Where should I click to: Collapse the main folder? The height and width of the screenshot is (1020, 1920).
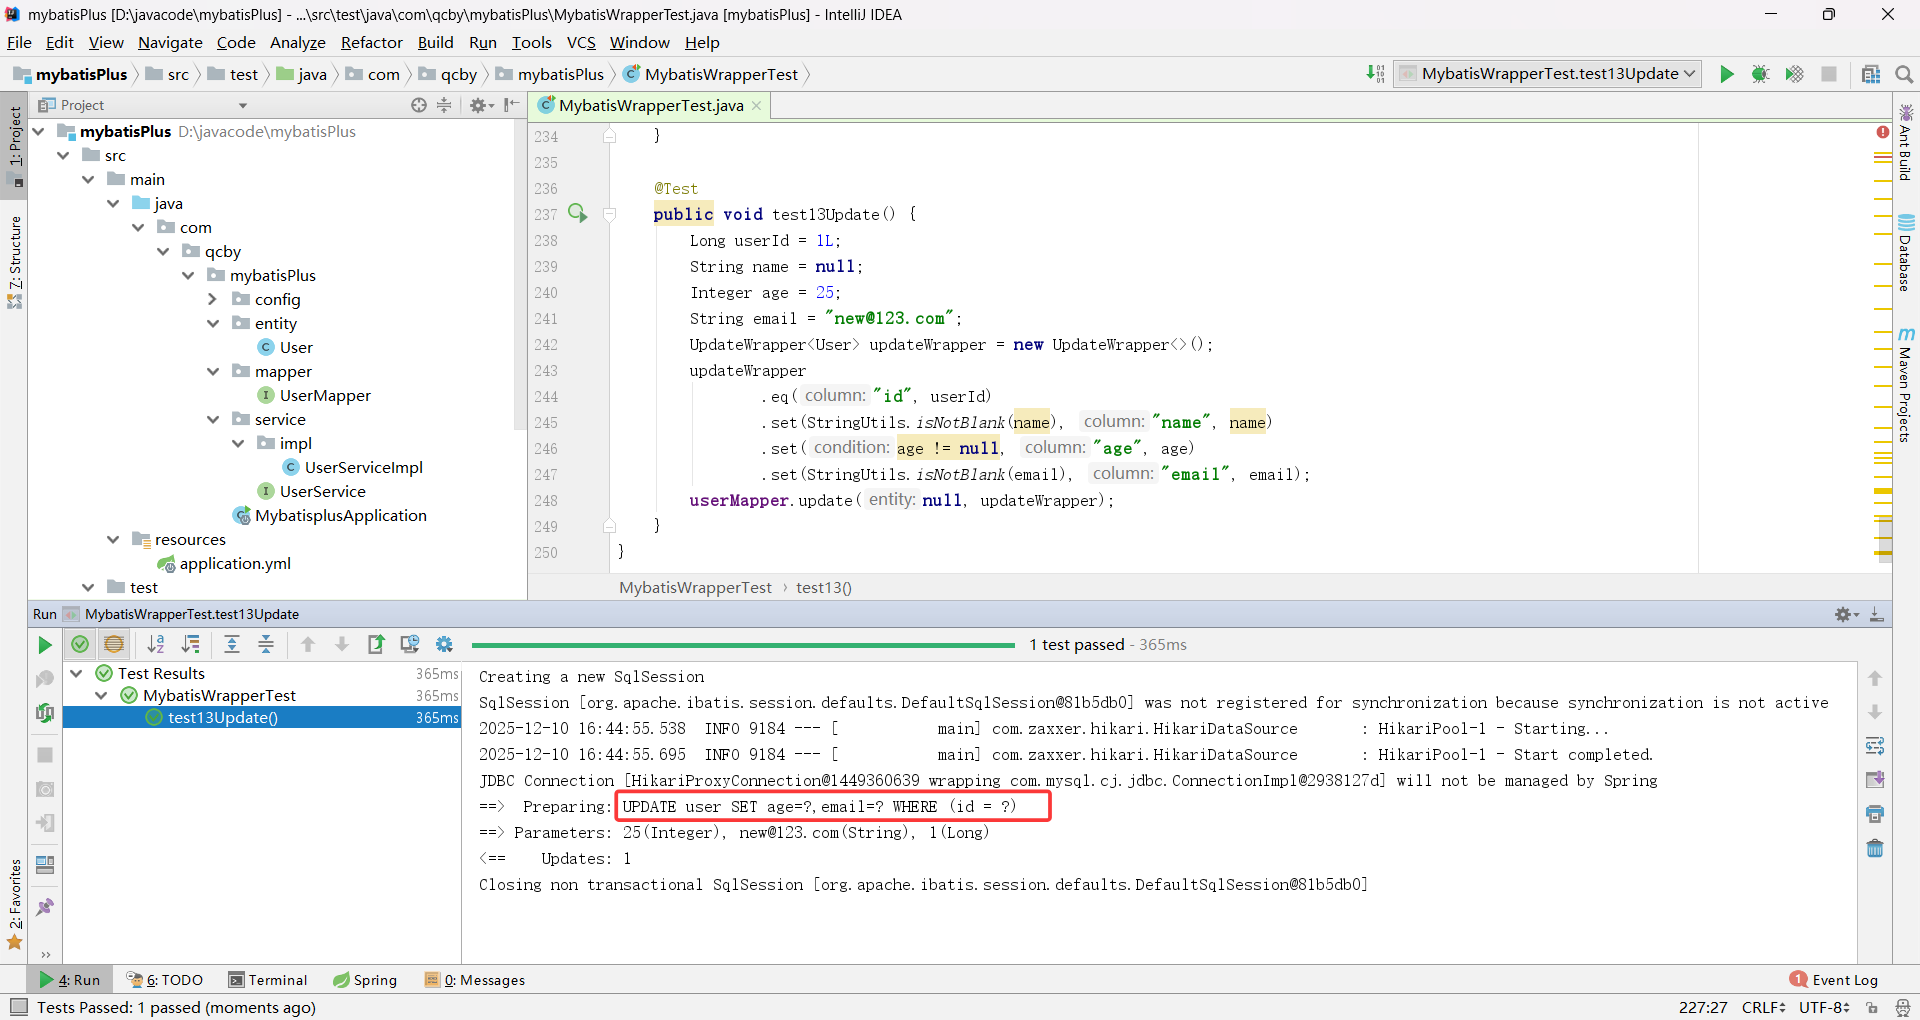point(88,179)
